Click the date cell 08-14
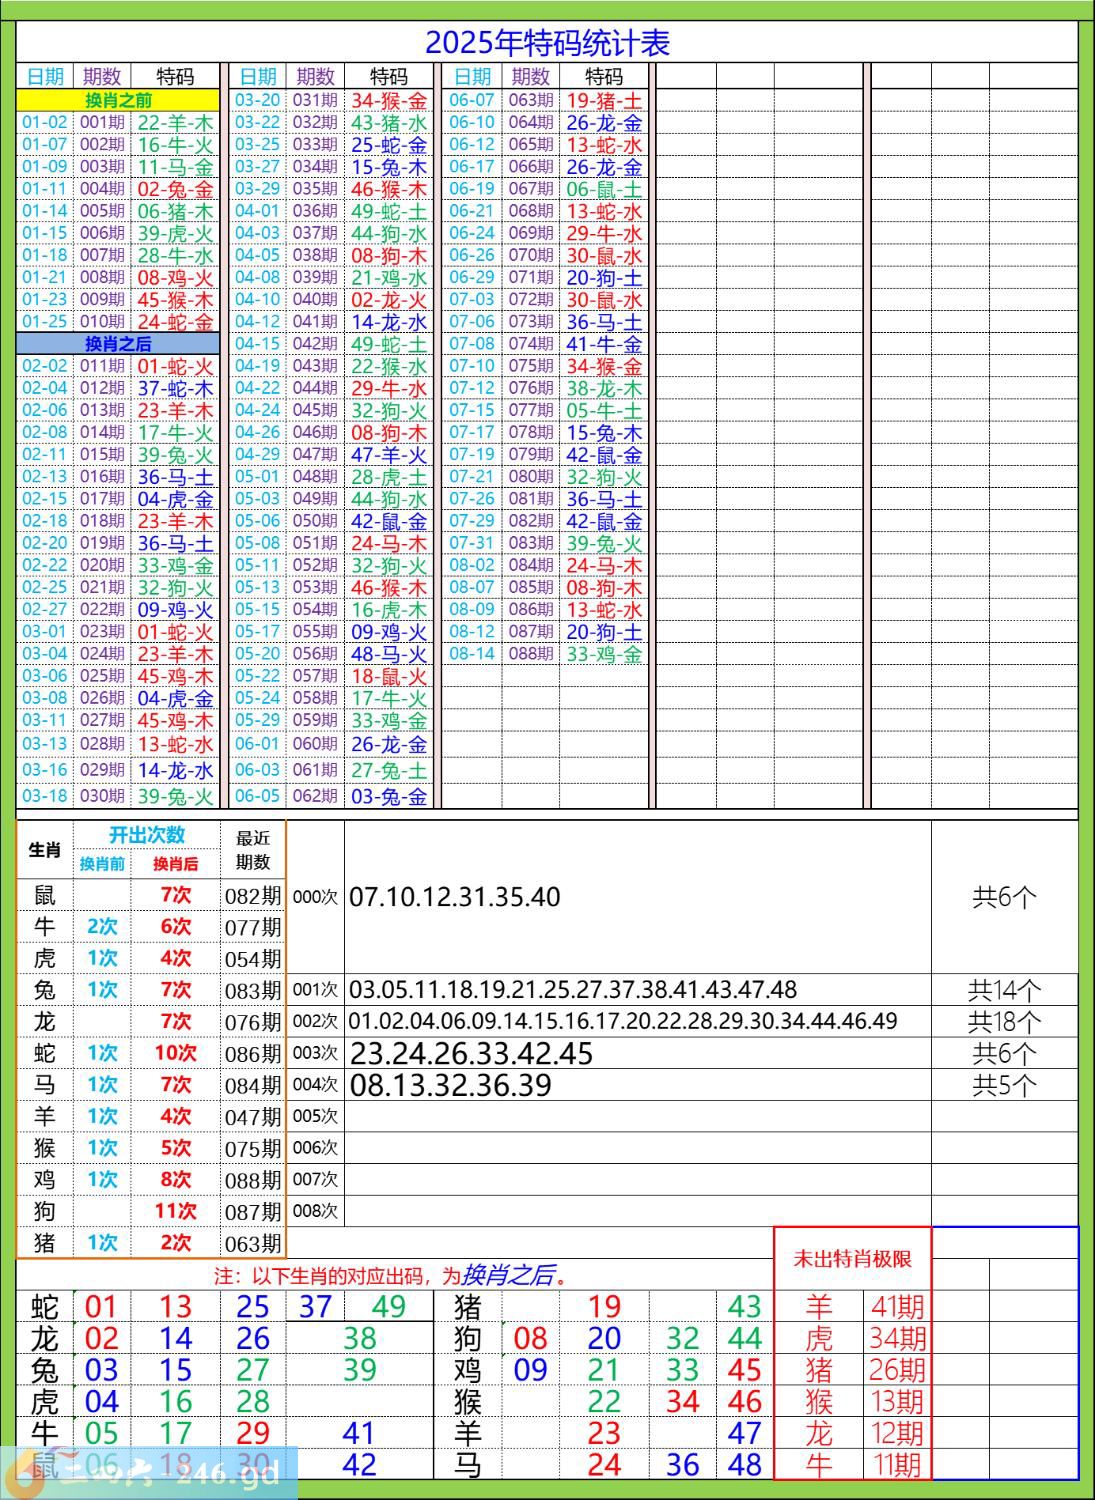 [x=472, y=654]
